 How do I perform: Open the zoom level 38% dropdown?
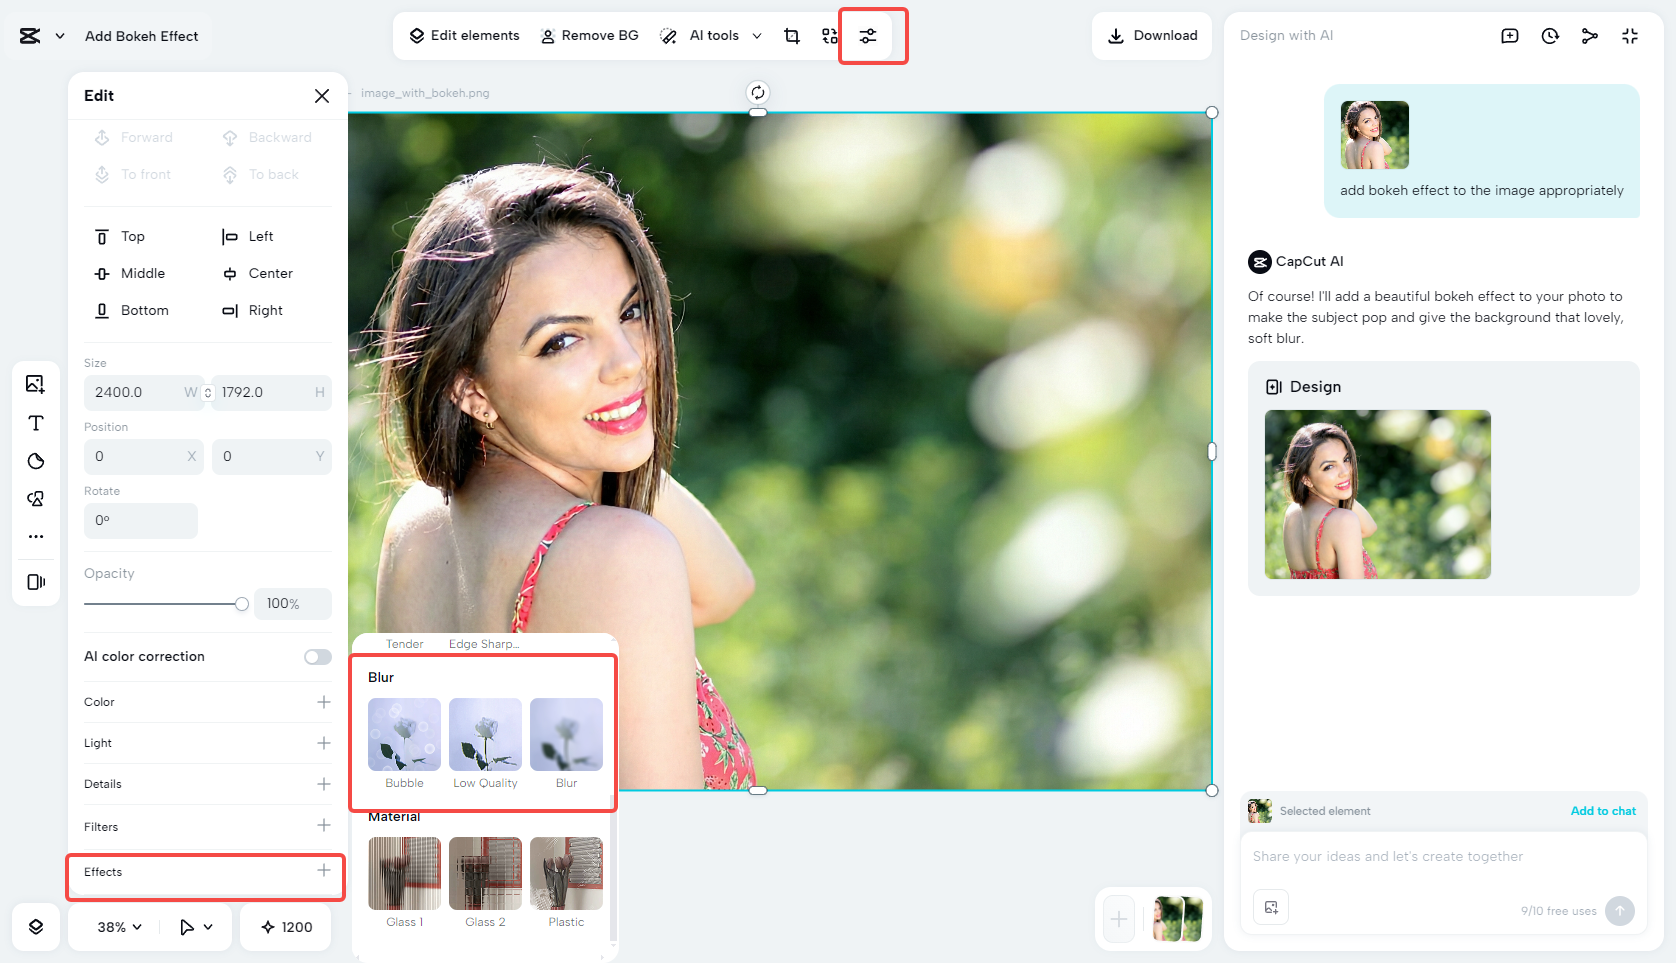tap(113, 927)
